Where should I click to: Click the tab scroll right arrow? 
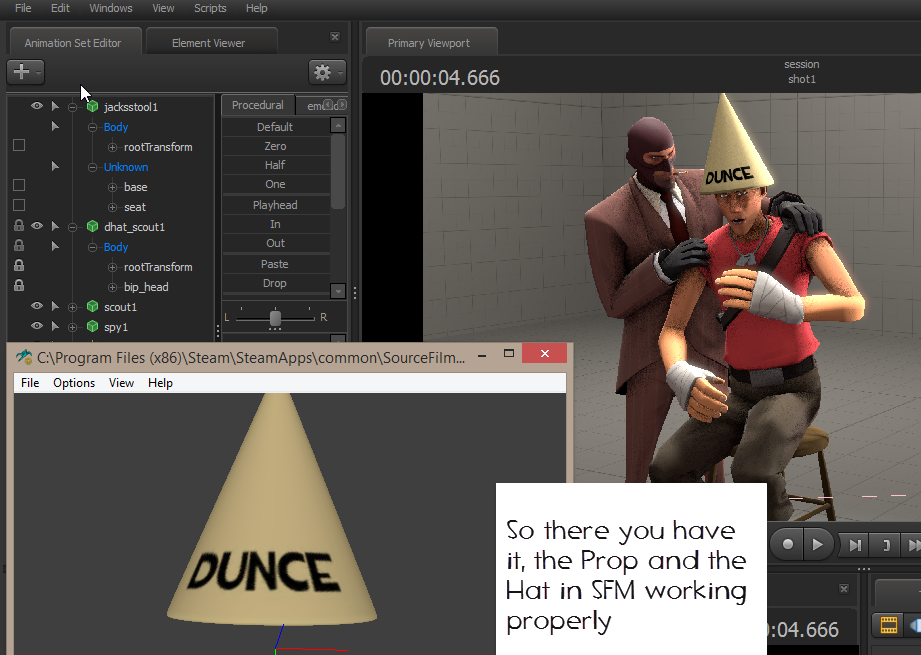click(342, 105)
